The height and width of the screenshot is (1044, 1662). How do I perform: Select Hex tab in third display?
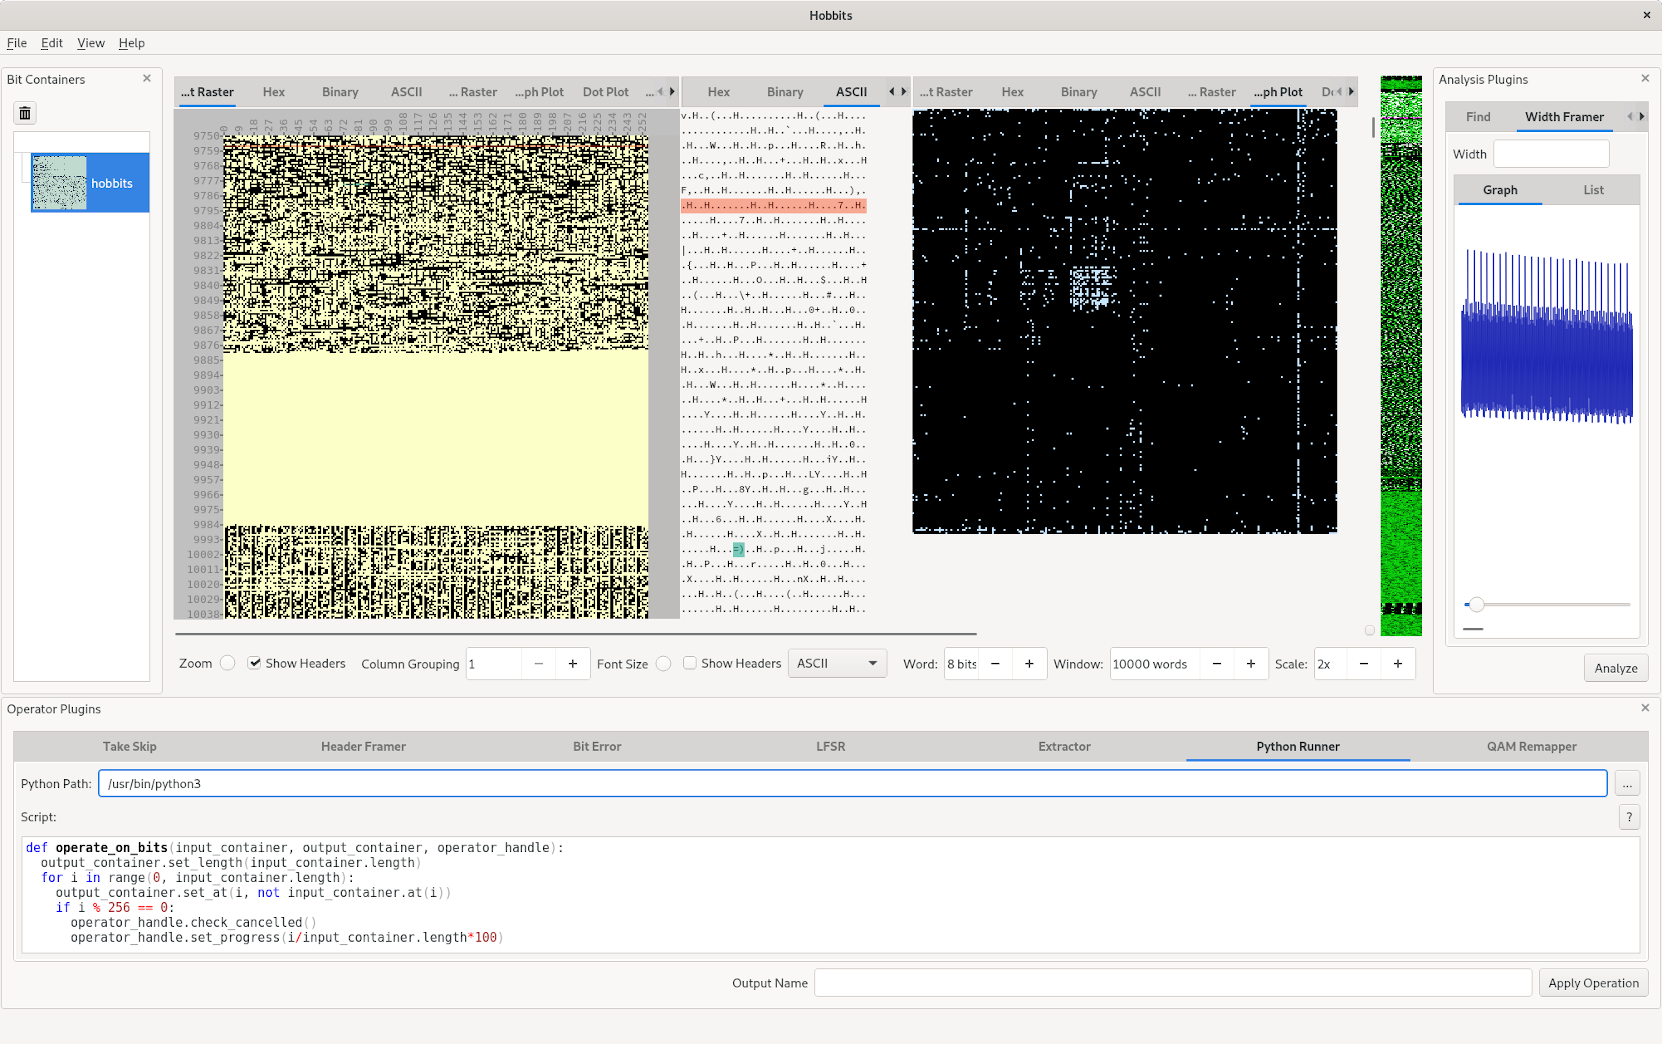pos(1013,92)
